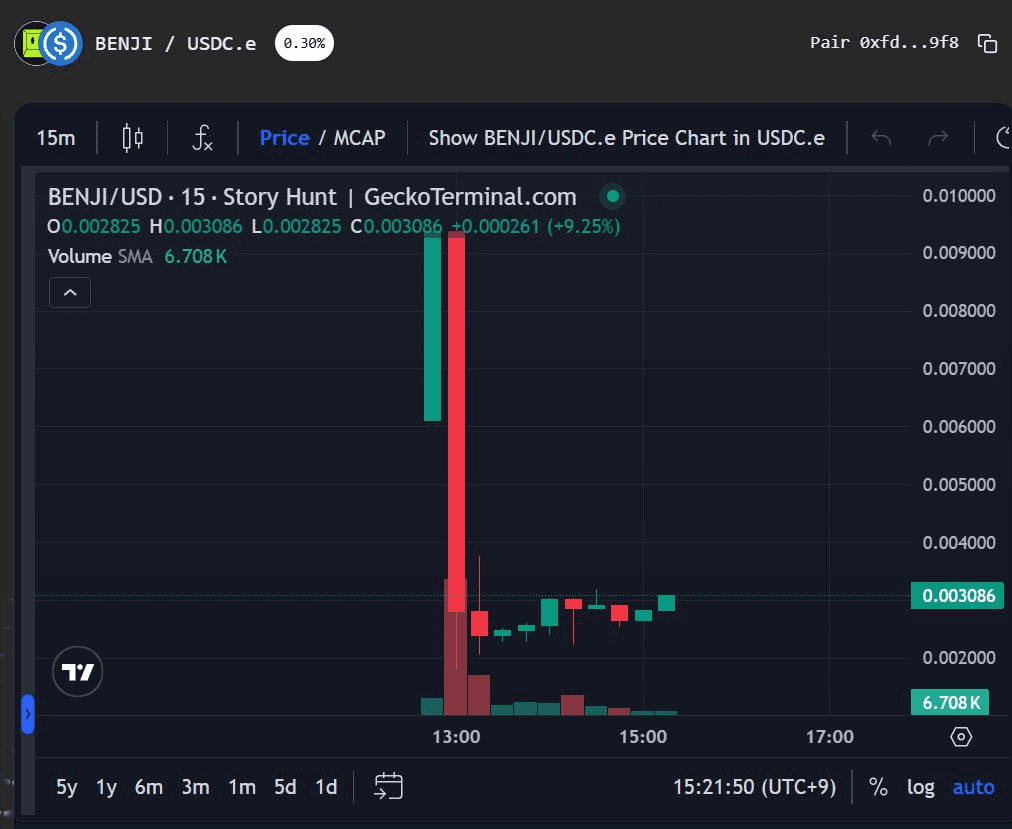The height and width of the screenshot is (829, 1012).
Task: Toggle percent scale on price axis
Action: click(878, 787)
